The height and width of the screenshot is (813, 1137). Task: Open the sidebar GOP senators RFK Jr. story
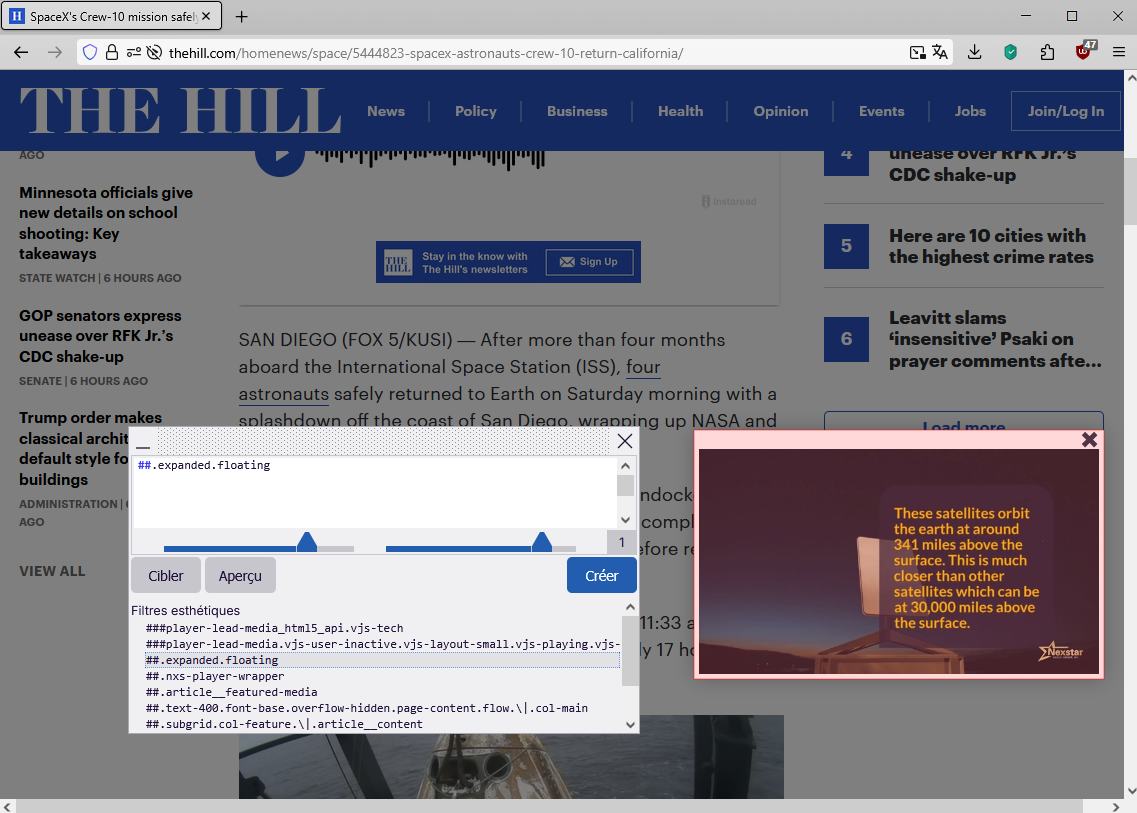(100, 336)
